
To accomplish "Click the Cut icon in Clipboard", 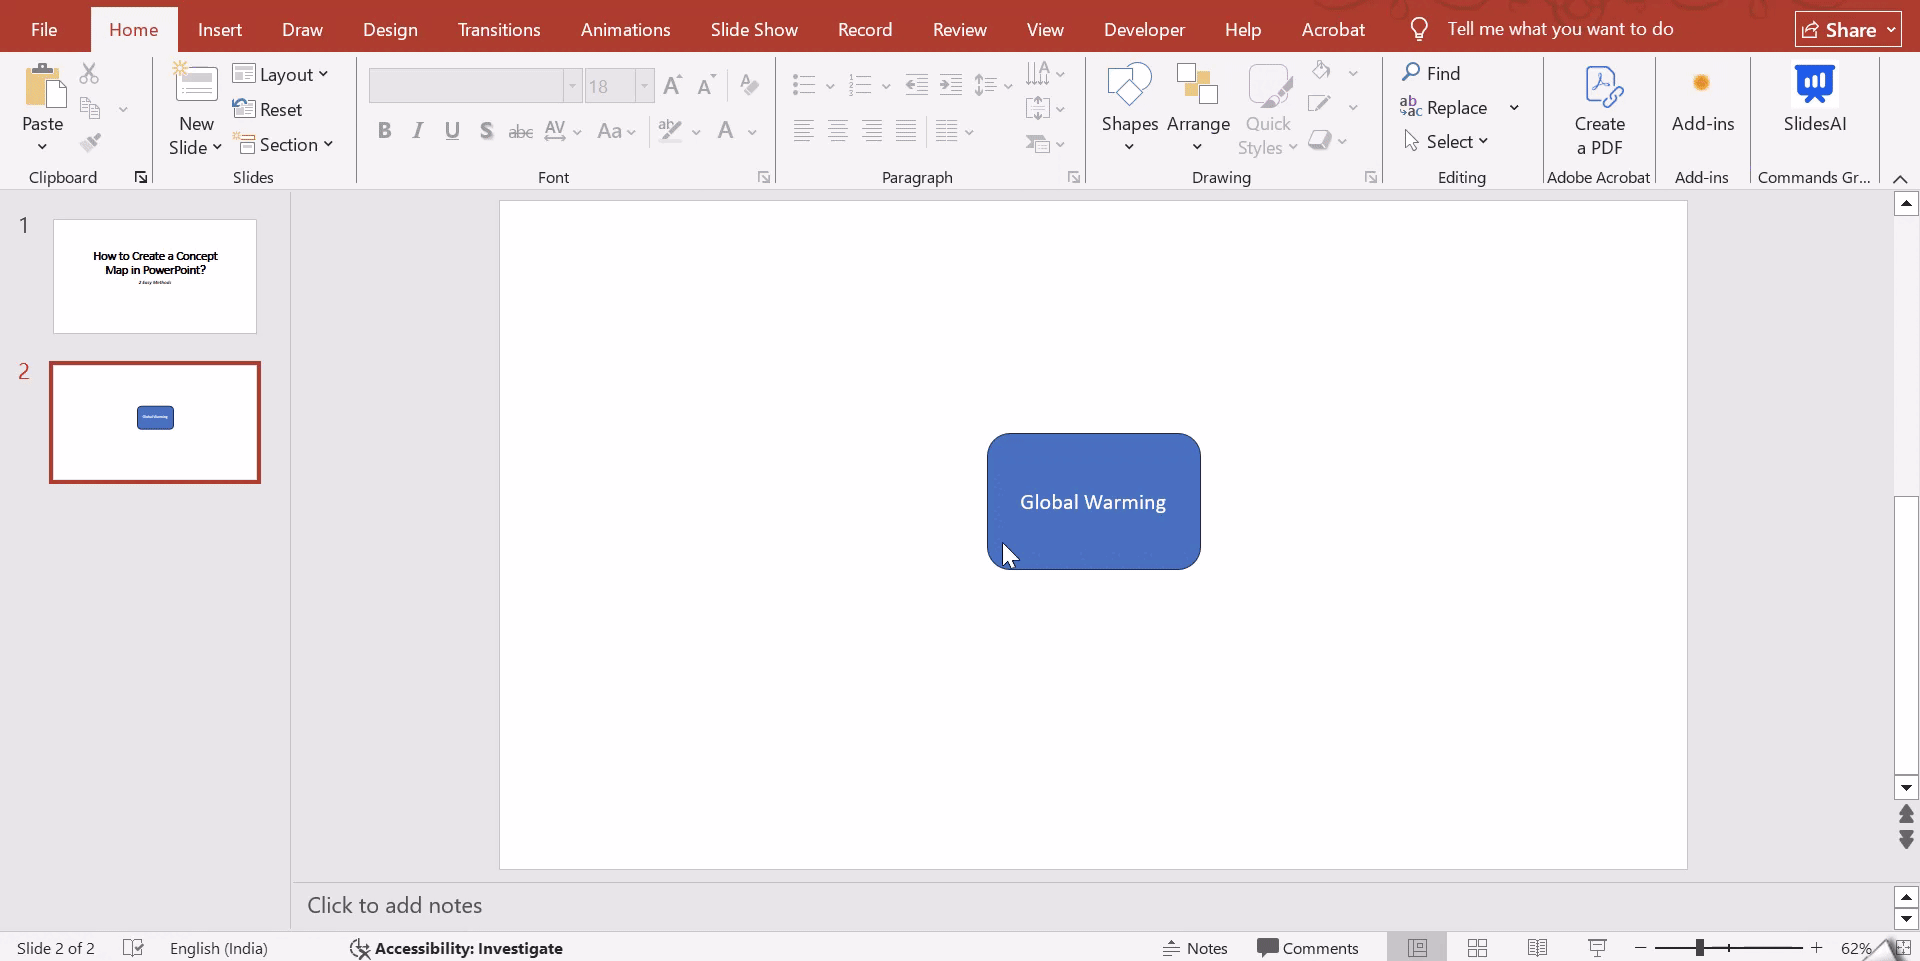I will (x=90, y=73).
